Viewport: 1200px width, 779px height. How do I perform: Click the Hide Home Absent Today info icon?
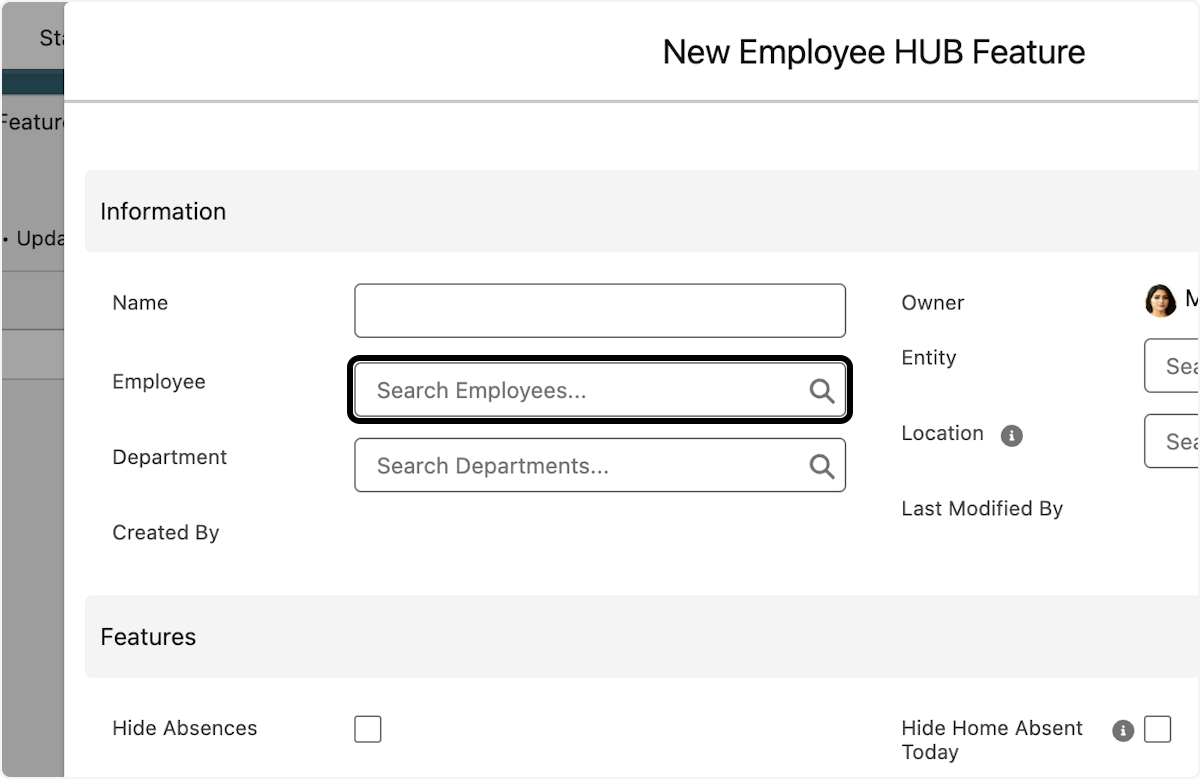(1122, 729)
